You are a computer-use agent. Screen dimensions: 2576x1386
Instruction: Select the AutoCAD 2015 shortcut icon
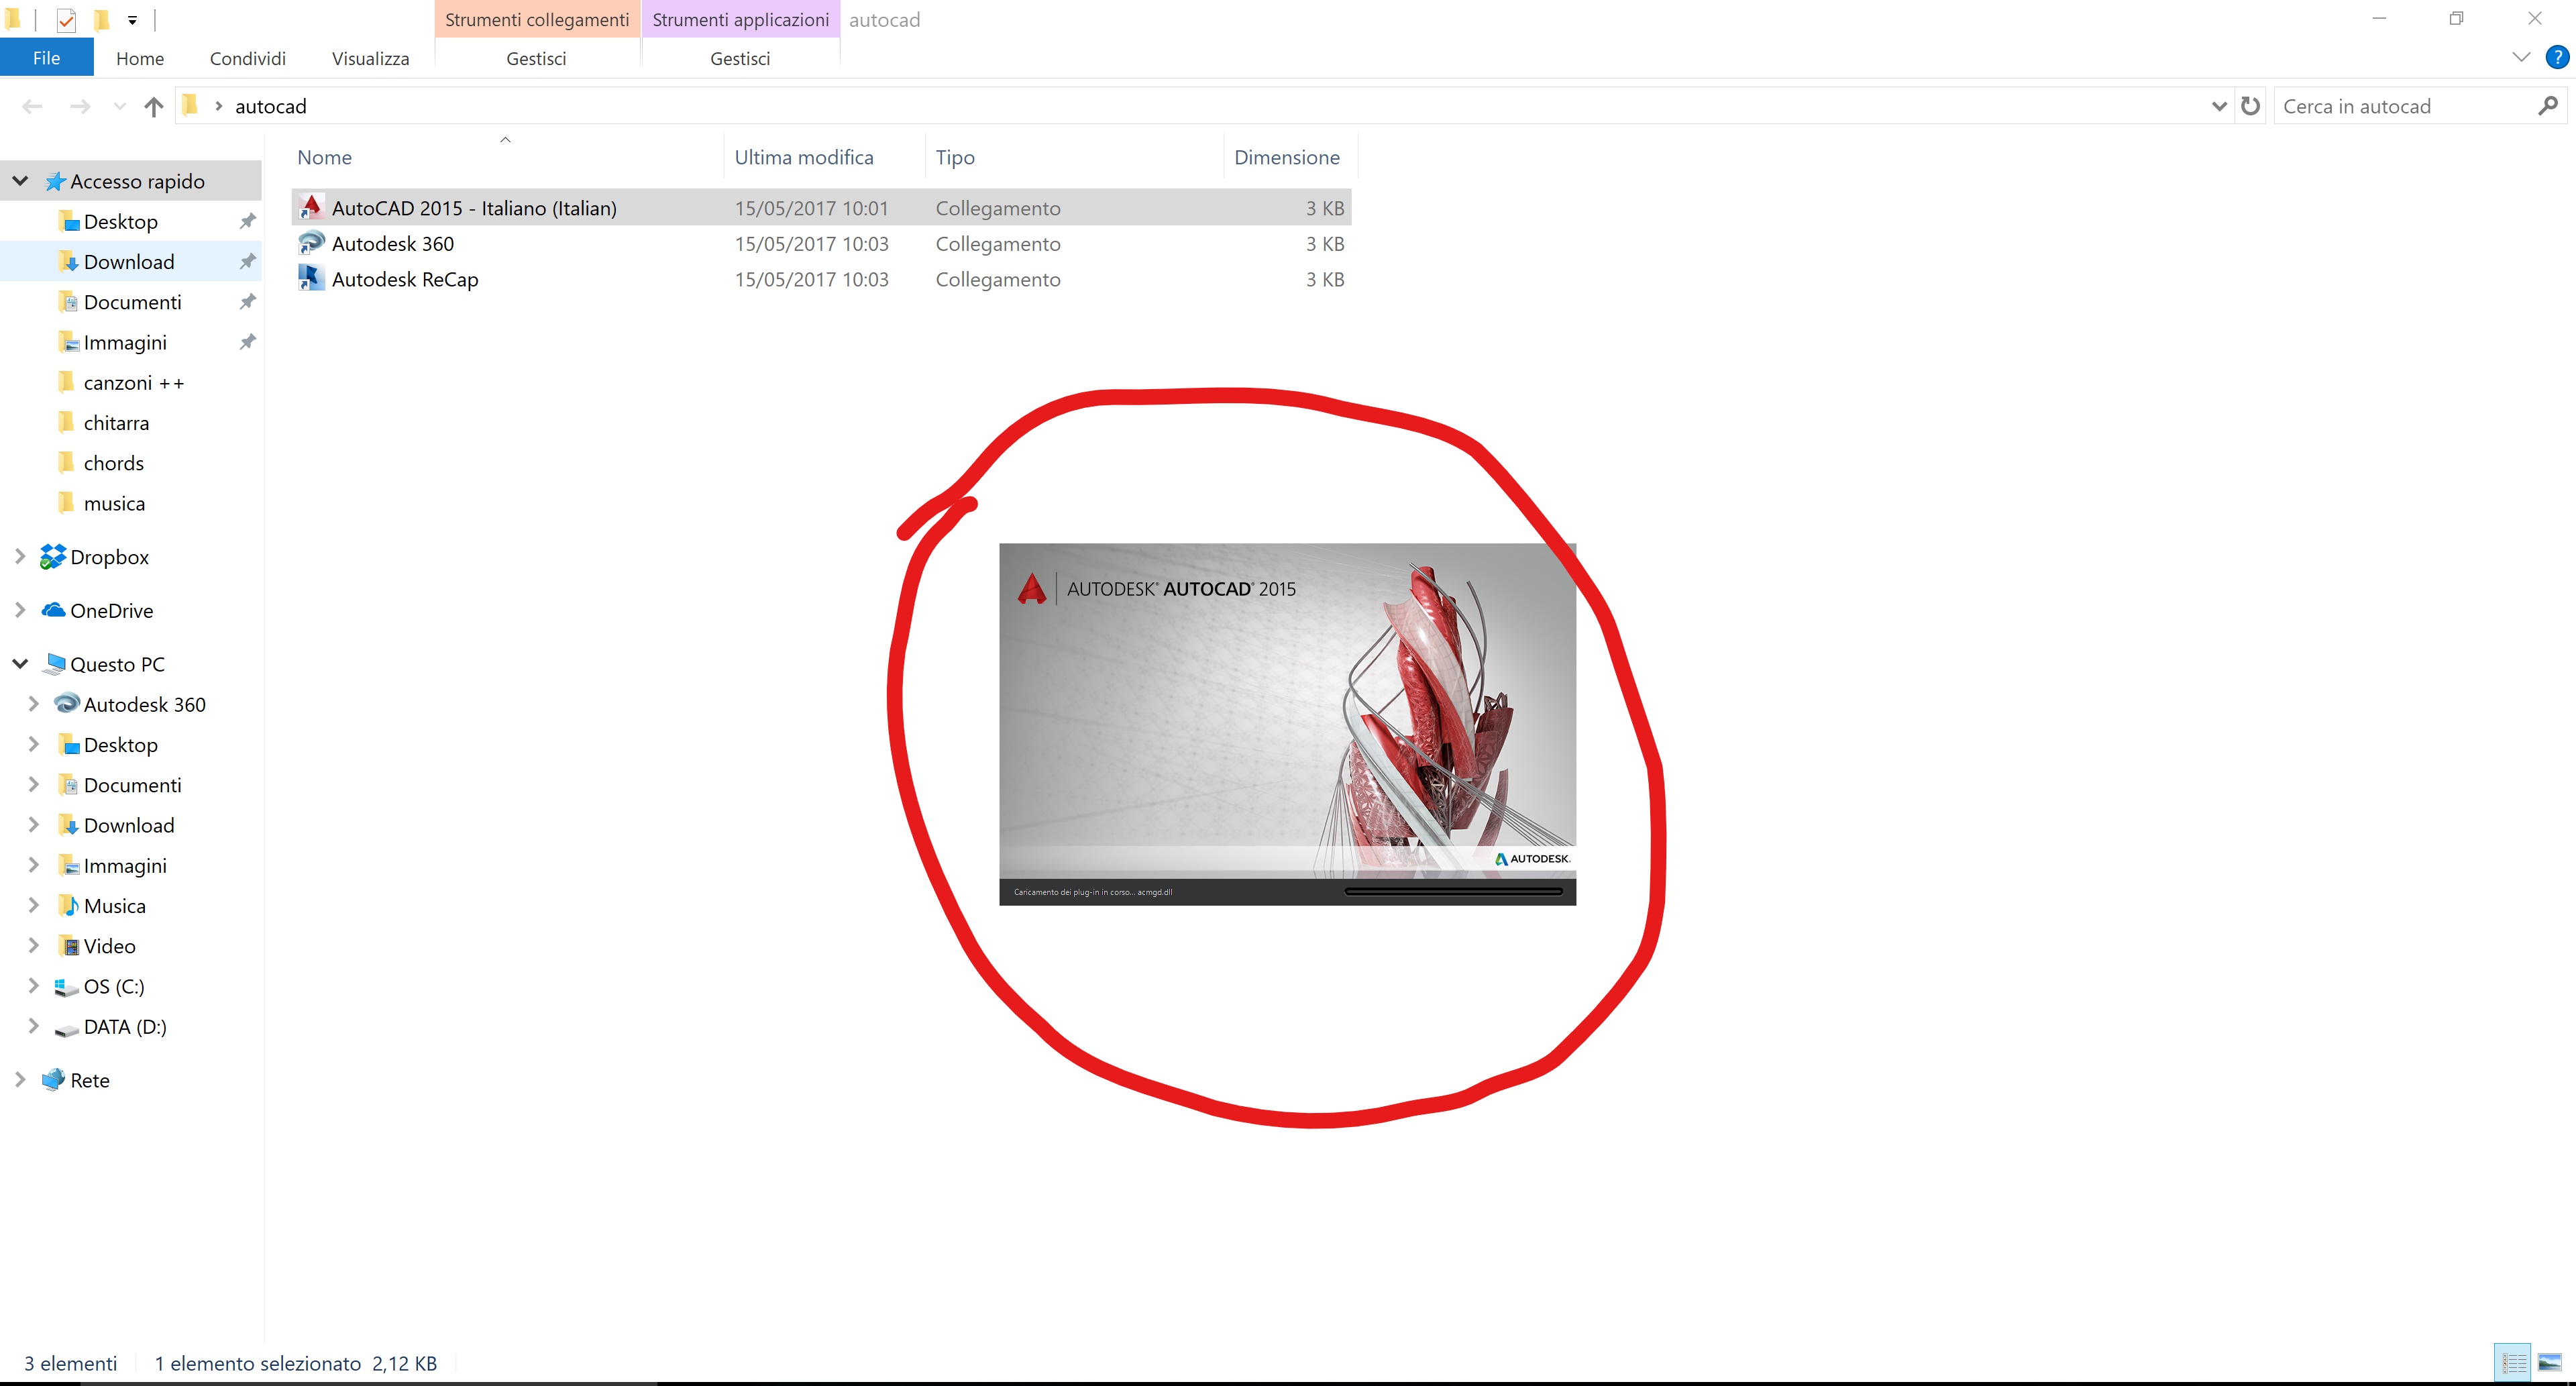pos(311,207)
